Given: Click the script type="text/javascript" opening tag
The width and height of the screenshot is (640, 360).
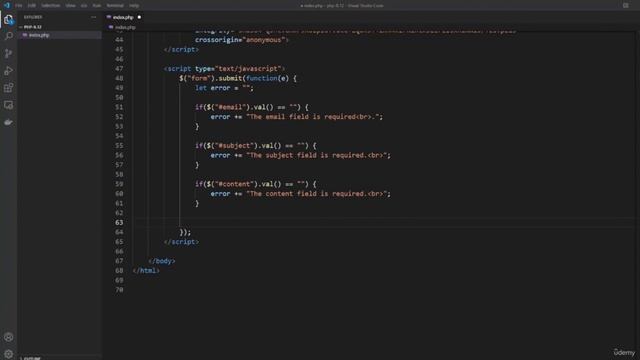Looking at the screenshot, I should pos(224,69).
